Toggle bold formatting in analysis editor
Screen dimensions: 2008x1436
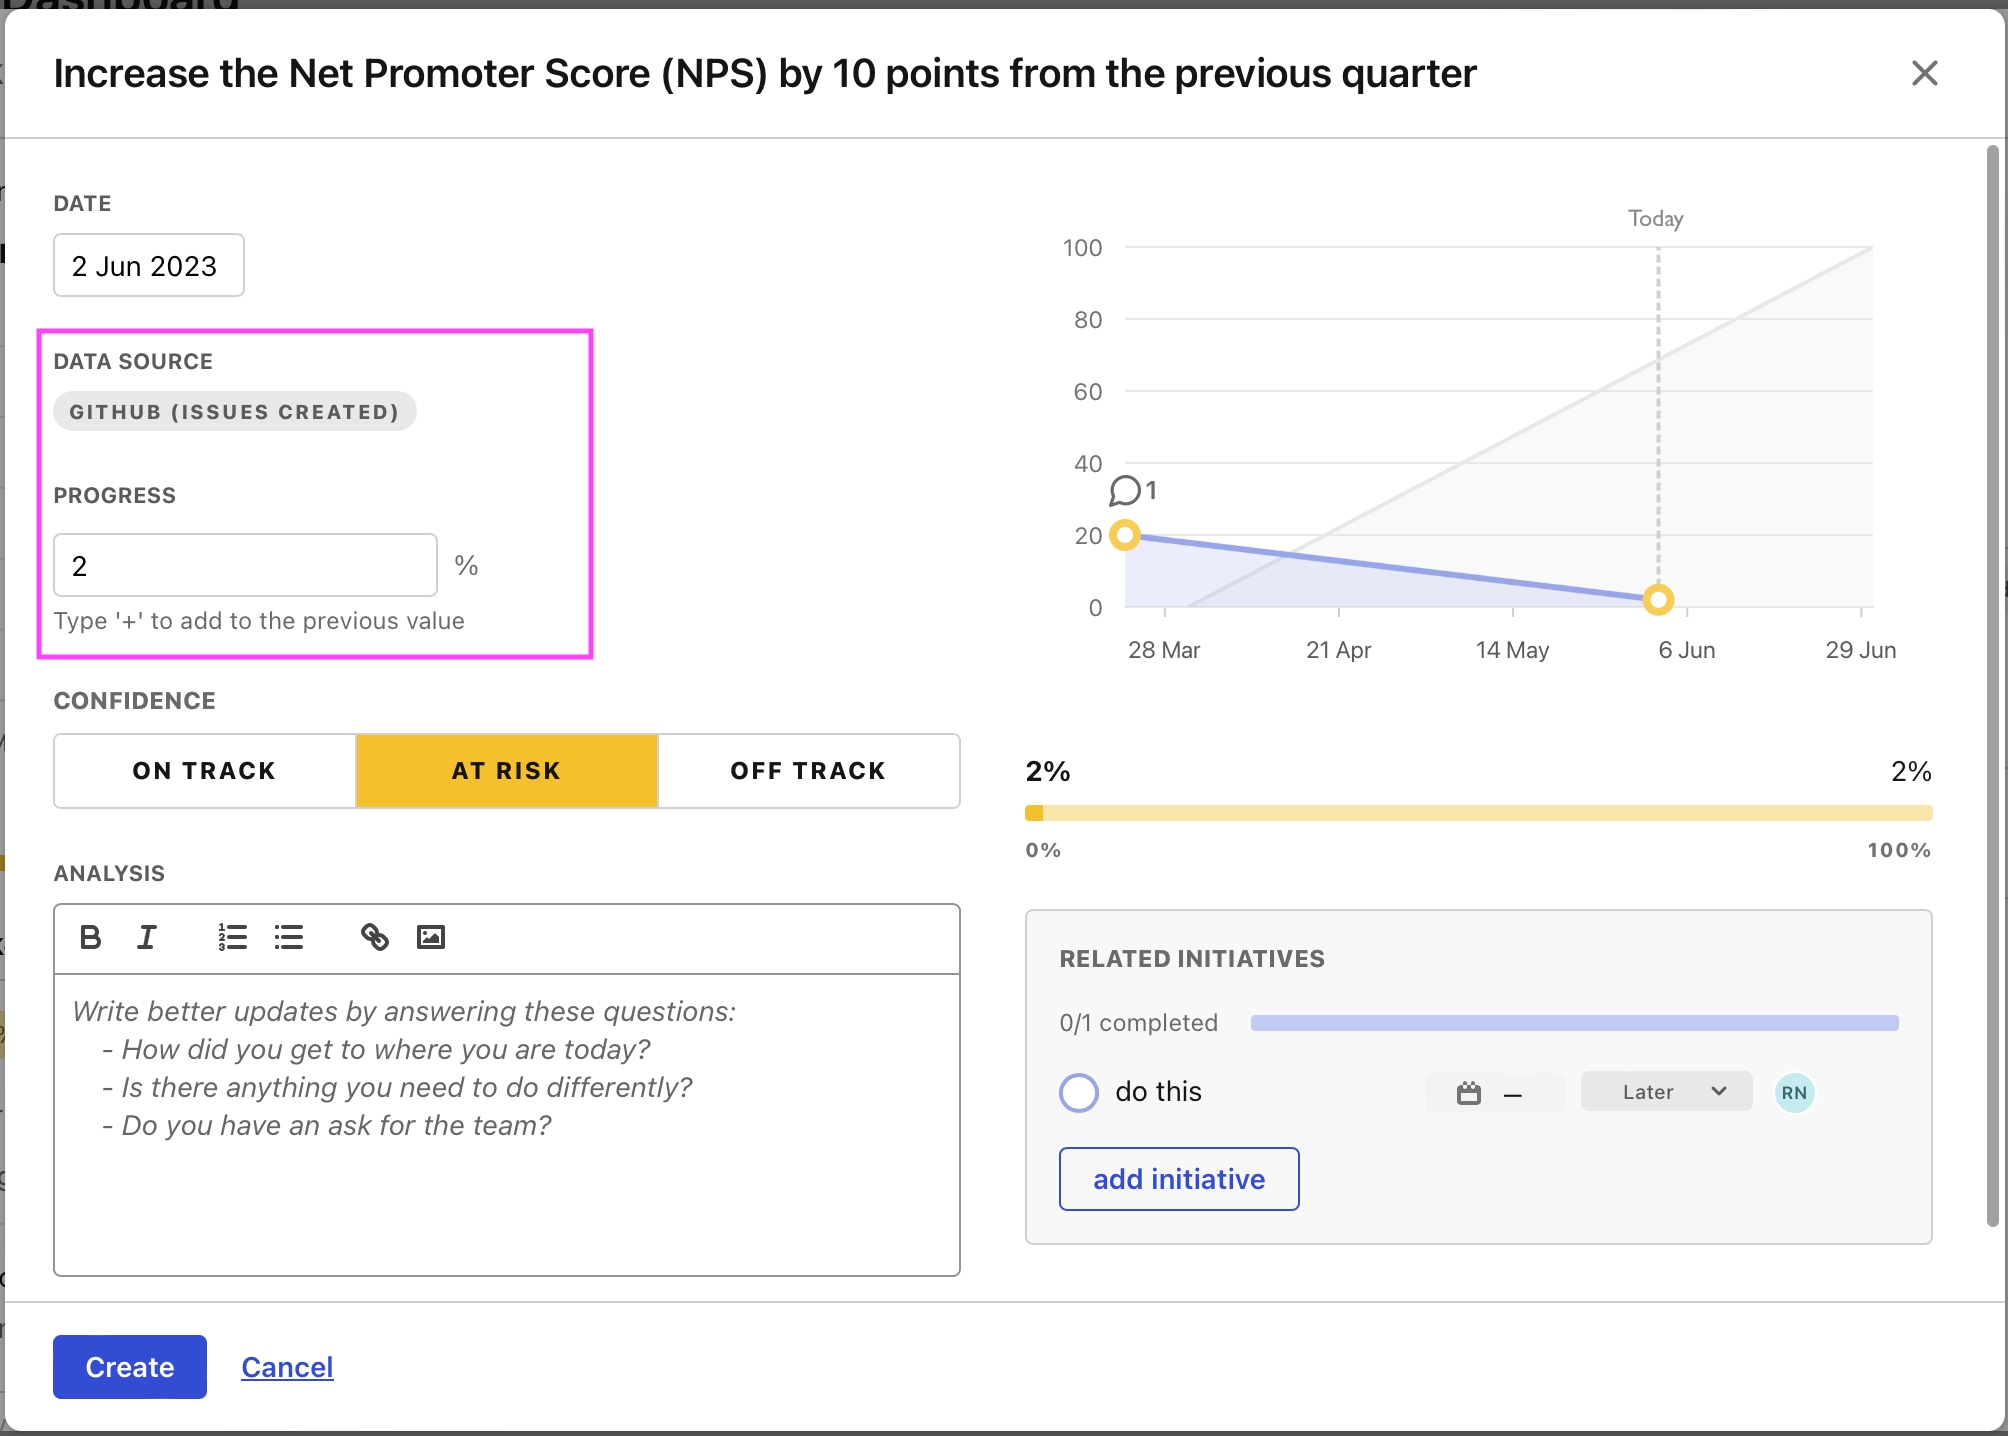tap(90, 937)
